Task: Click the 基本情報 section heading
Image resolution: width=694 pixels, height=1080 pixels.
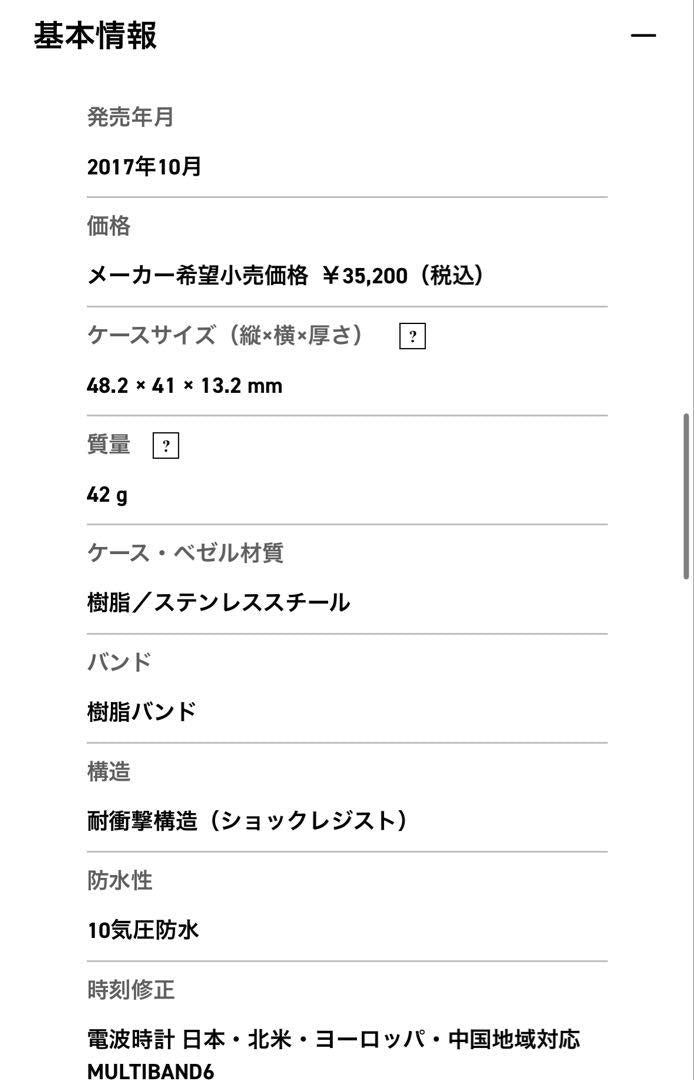Action: [x=96, y=36]
